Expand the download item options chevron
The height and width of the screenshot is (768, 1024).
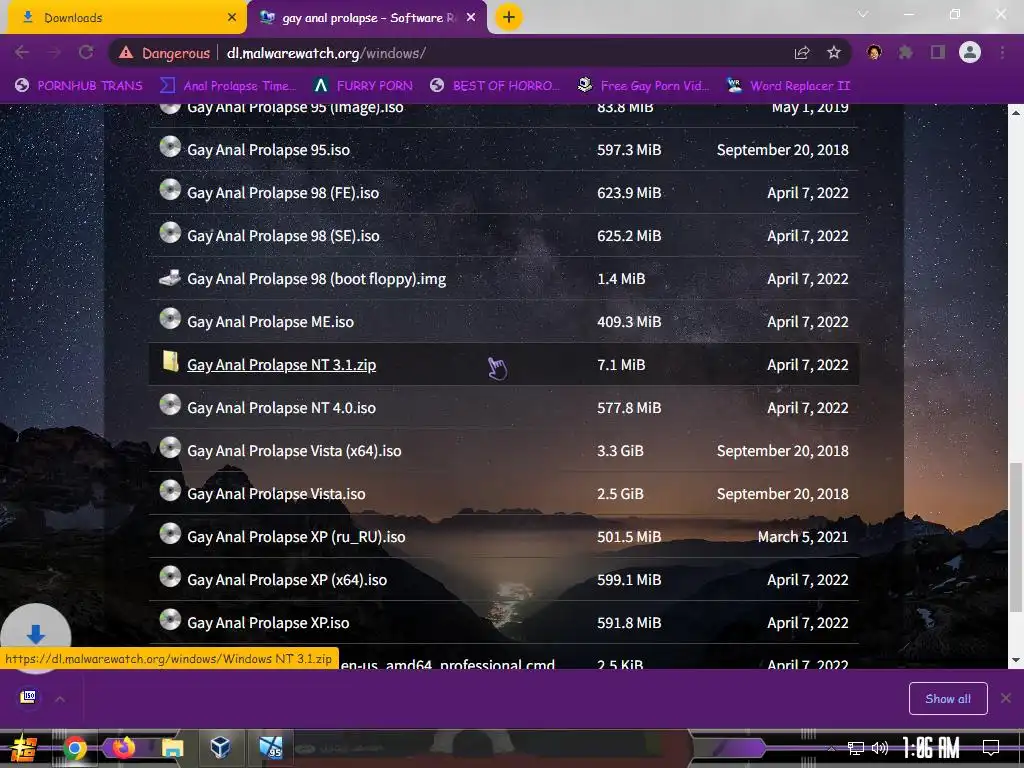[x=59, y=699]
